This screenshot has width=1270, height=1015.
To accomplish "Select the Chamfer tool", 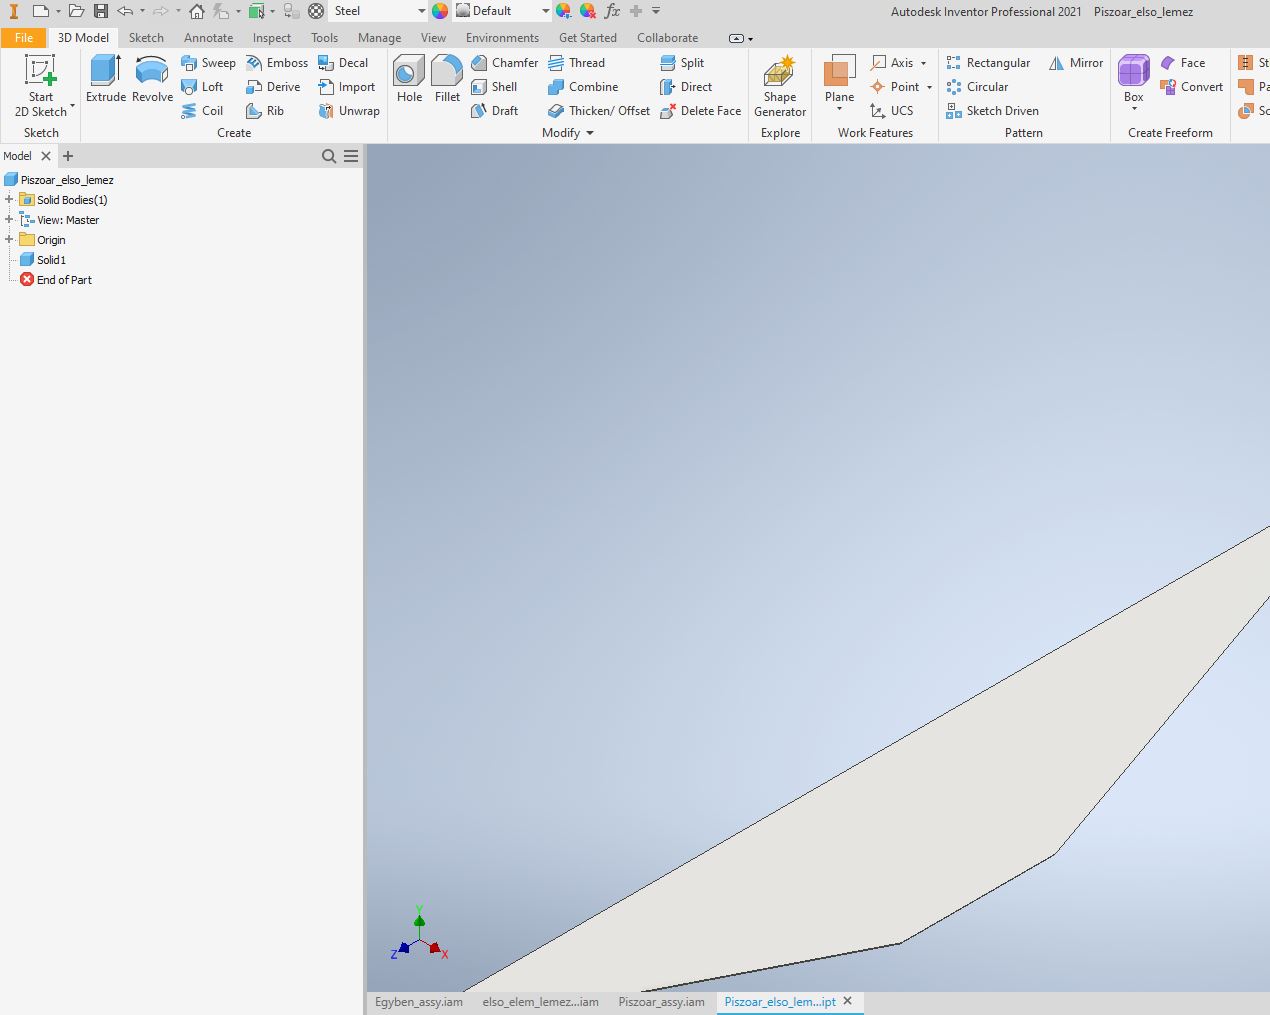I will pyautogui.click(x=505, y=63).
